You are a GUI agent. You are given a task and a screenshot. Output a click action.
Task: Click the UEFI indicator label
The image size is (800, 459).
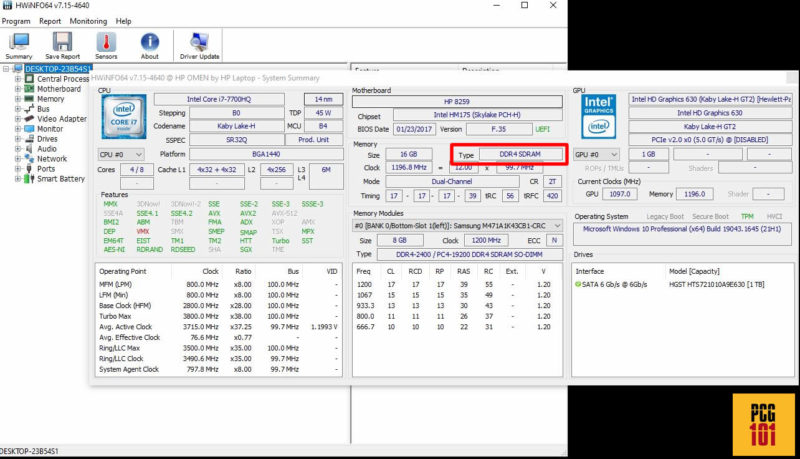[542, 129]
